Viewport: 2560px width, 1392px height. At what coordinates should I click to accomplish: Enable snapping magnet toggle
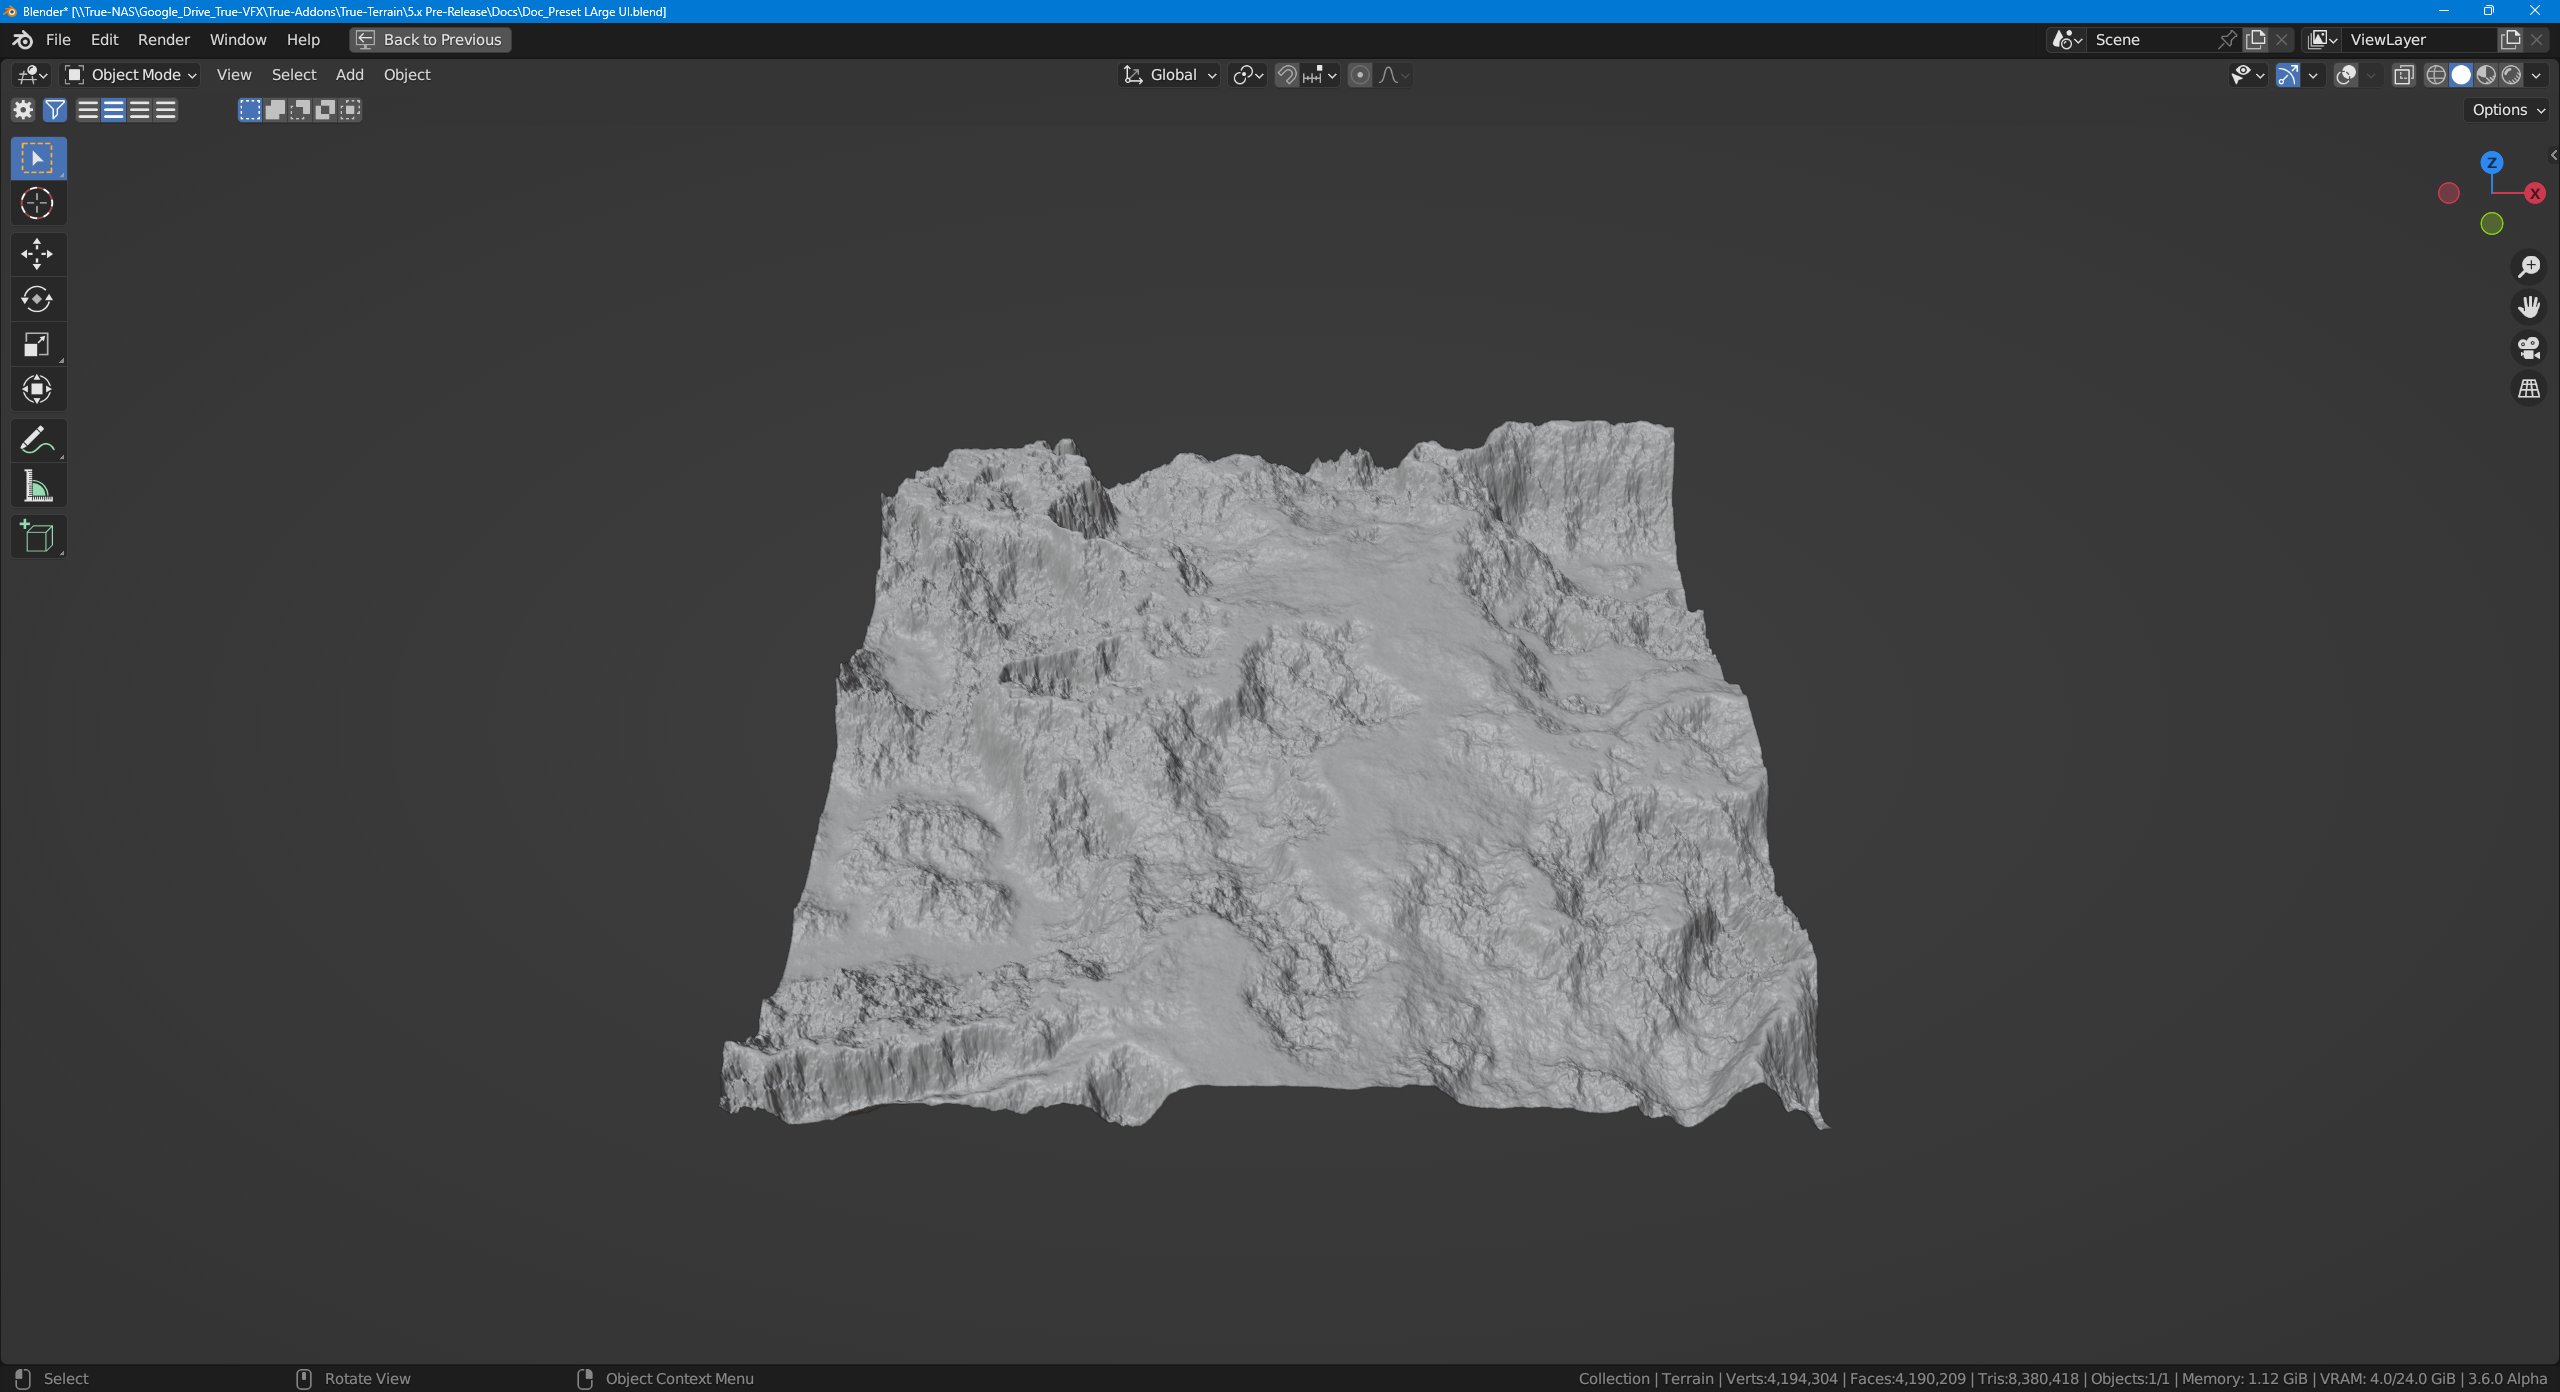click(1287, 75)
